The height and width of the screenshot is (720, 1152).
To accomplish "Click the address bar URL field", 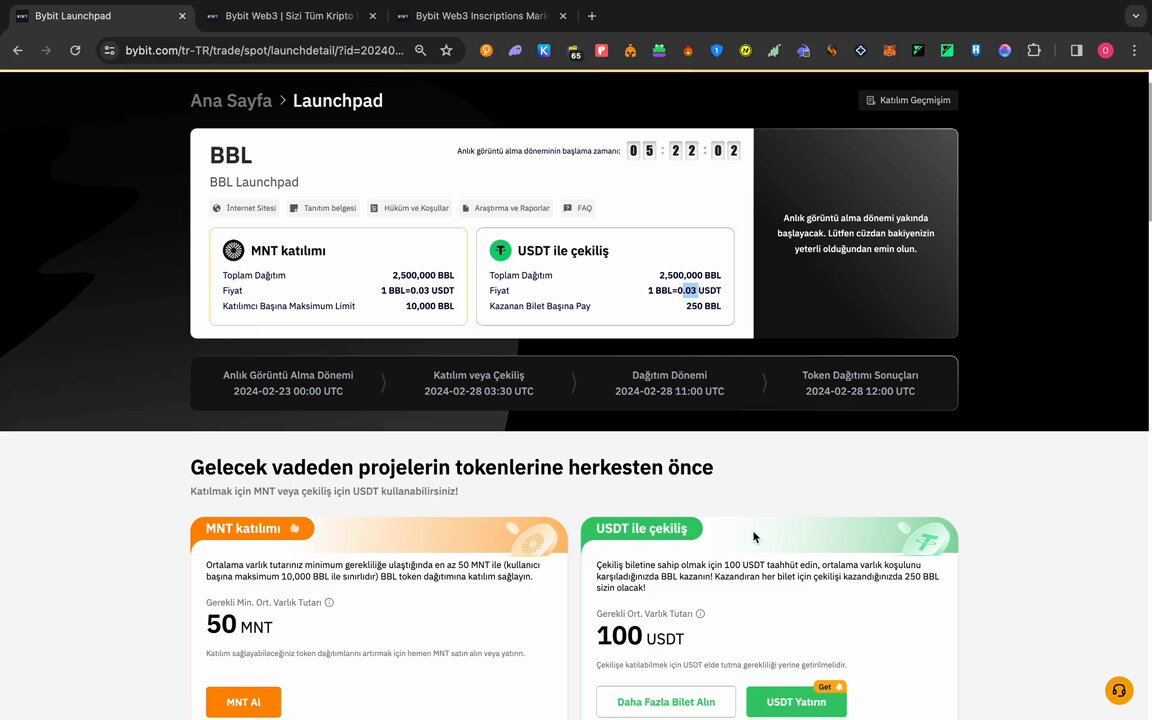I will [x=264, y=51].
